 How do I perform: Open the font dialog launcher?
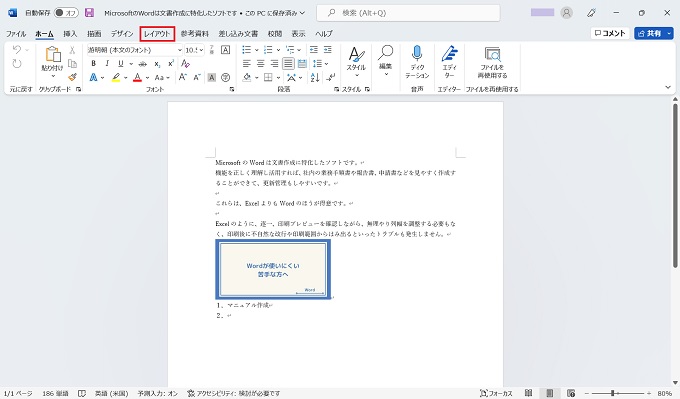pos(232,89)
